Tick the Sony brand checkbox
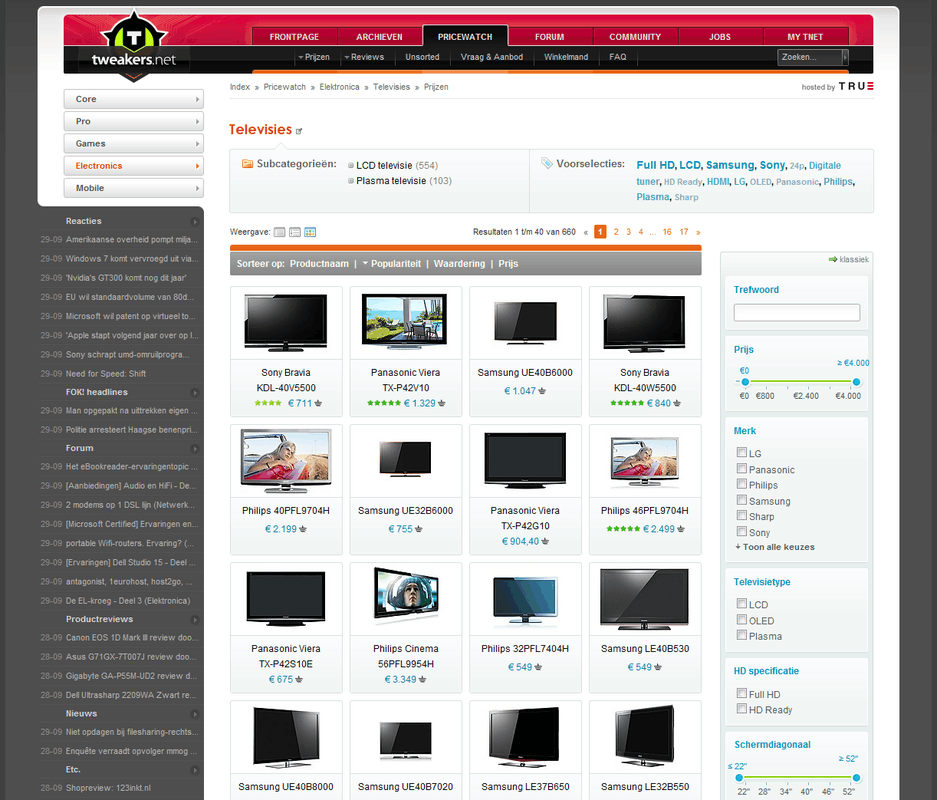This screenshot has width=937, height=800. pyautogui.click(x=742, y=532)
